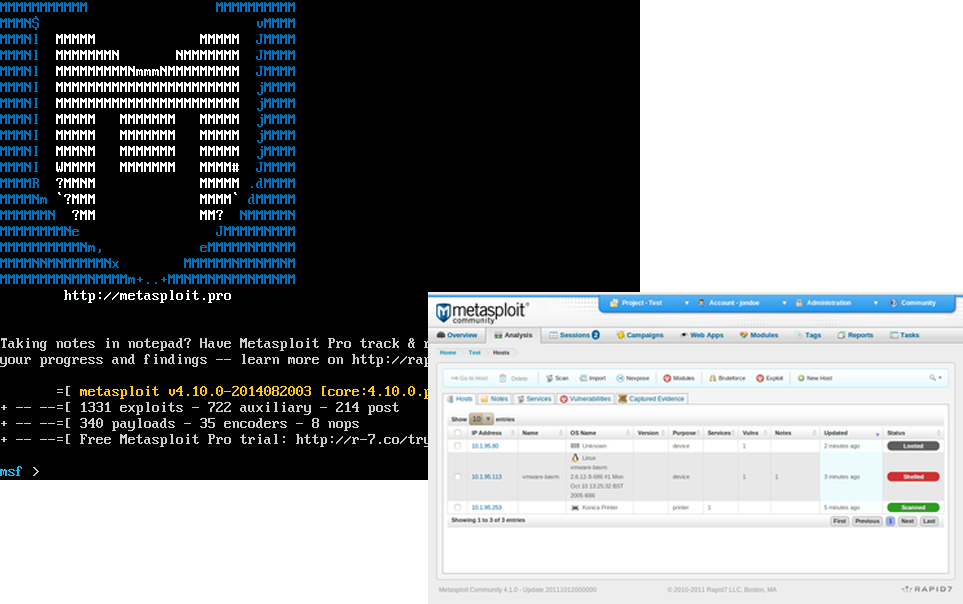Open the Project - Test dropdown
This screenshot has height=604, width=963.
click(x=649, y=303)
